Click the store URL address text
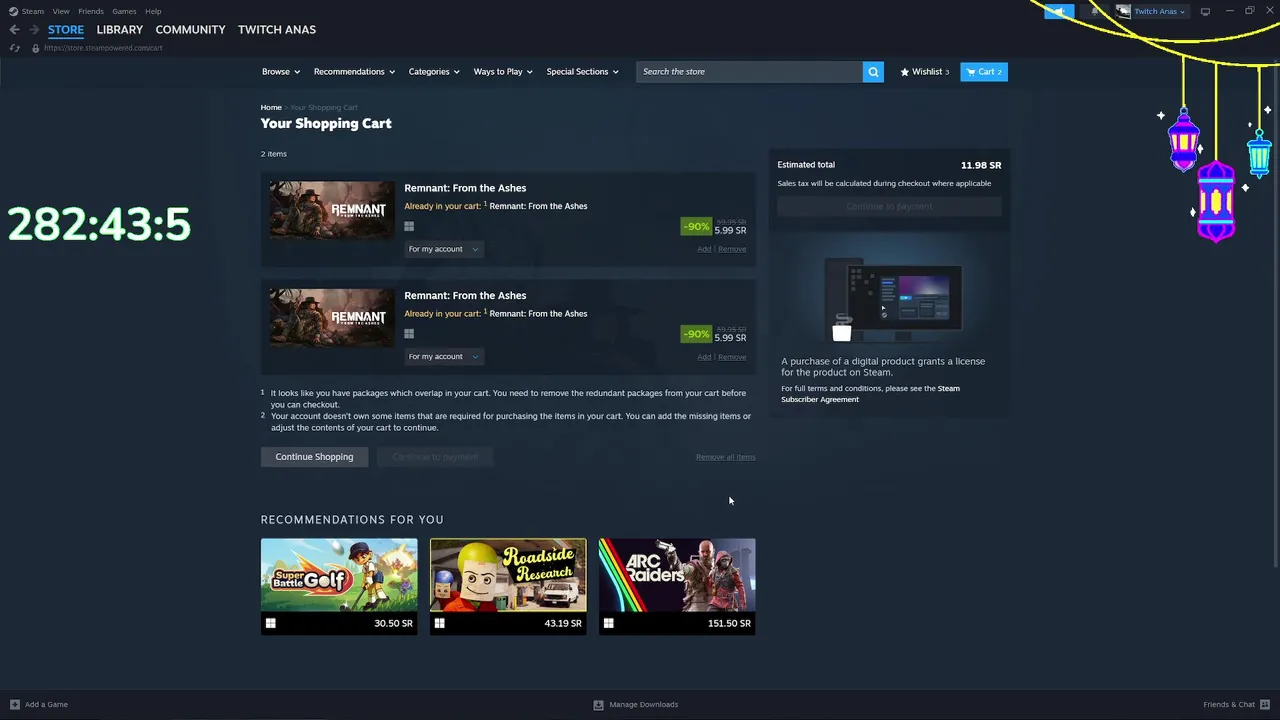Screen dimensions: 1280x720 coord(103,48)
